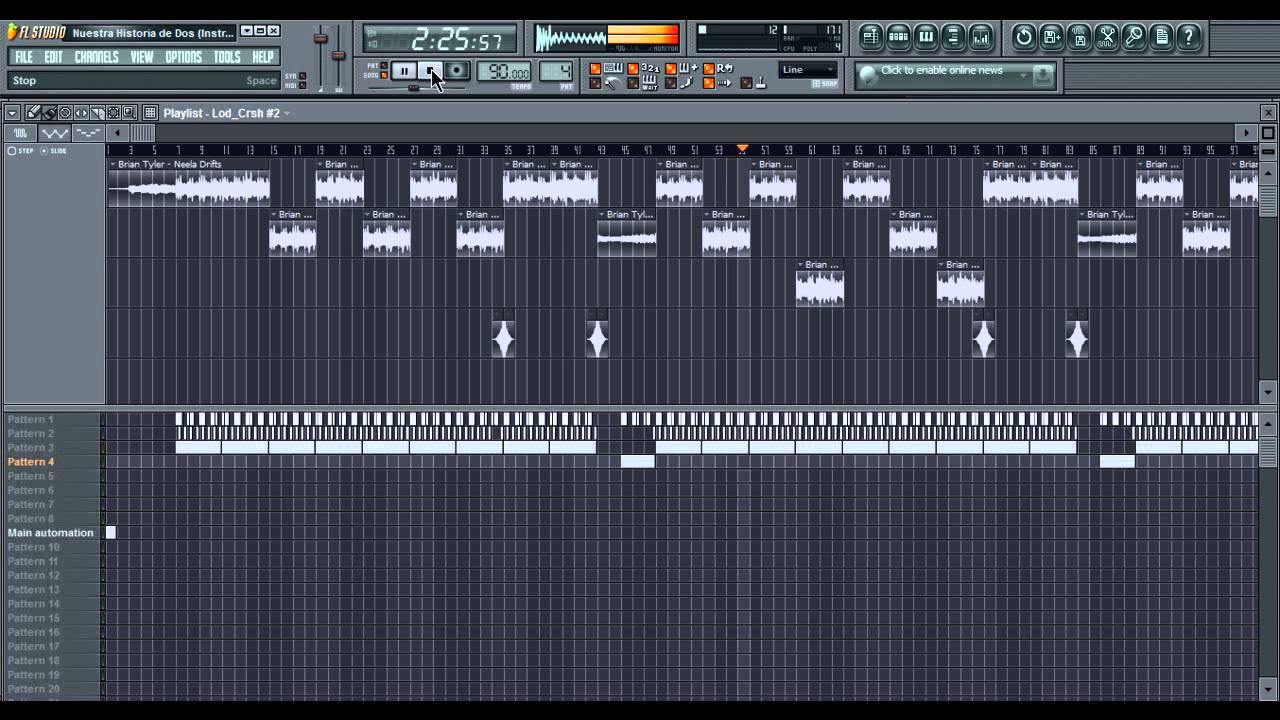The height and width of the screenshot is (720, 1280).
Task: Open the Brian Tyler - Neela Drifts clip menu
Action: (113, 164)
